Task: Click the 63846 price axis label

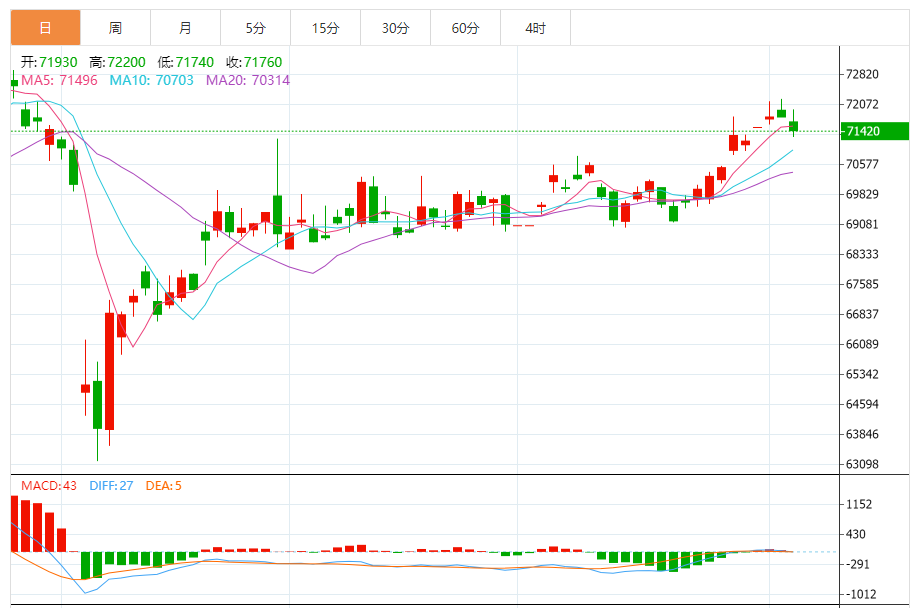Action: point(862,434)
